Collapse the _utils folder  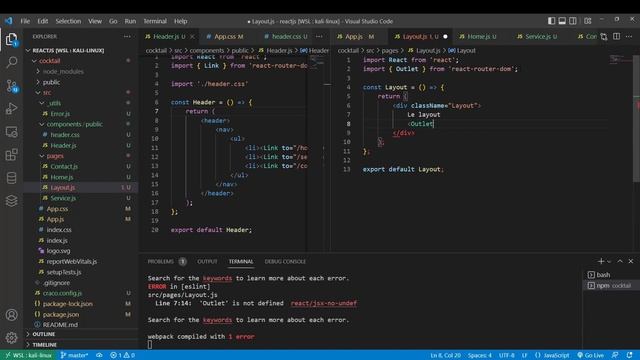81,103
